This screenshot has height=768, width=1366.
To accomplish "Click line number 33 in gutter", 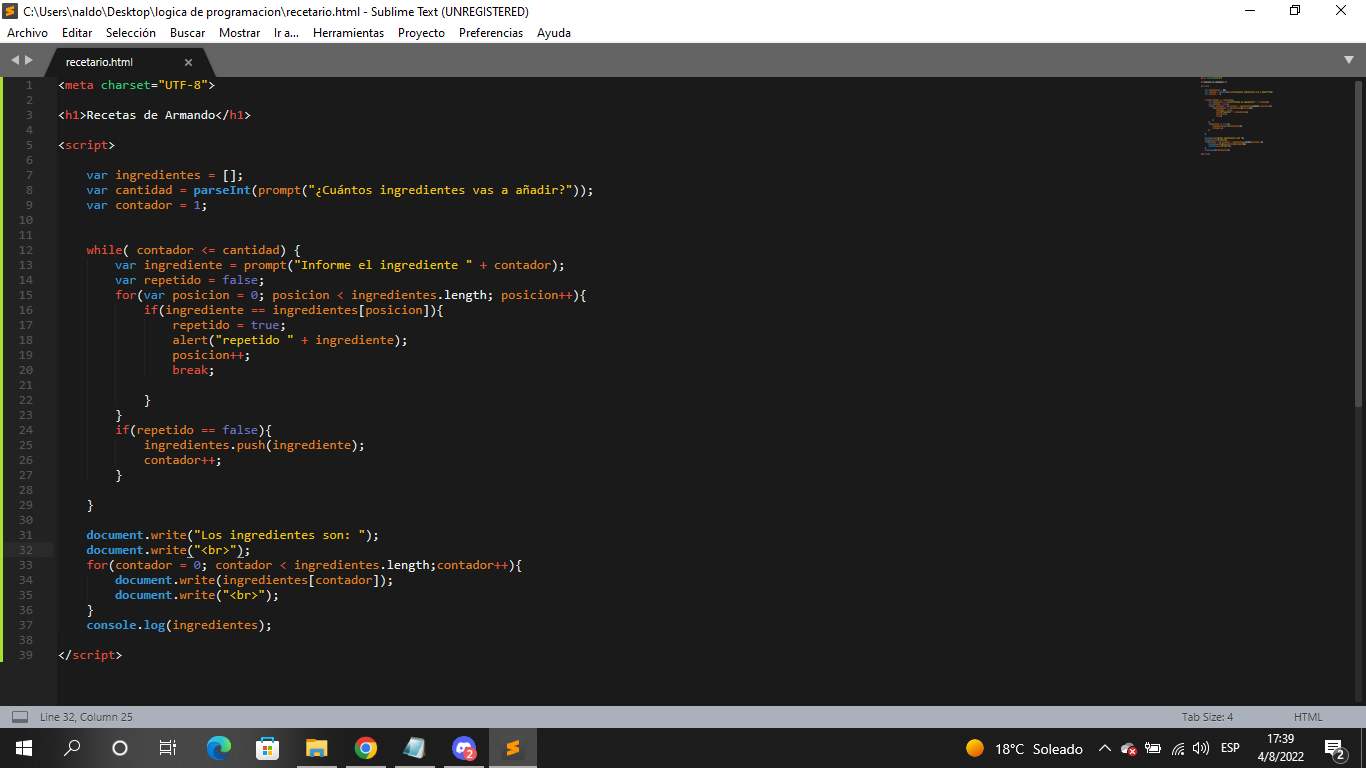I will (26, 565).
